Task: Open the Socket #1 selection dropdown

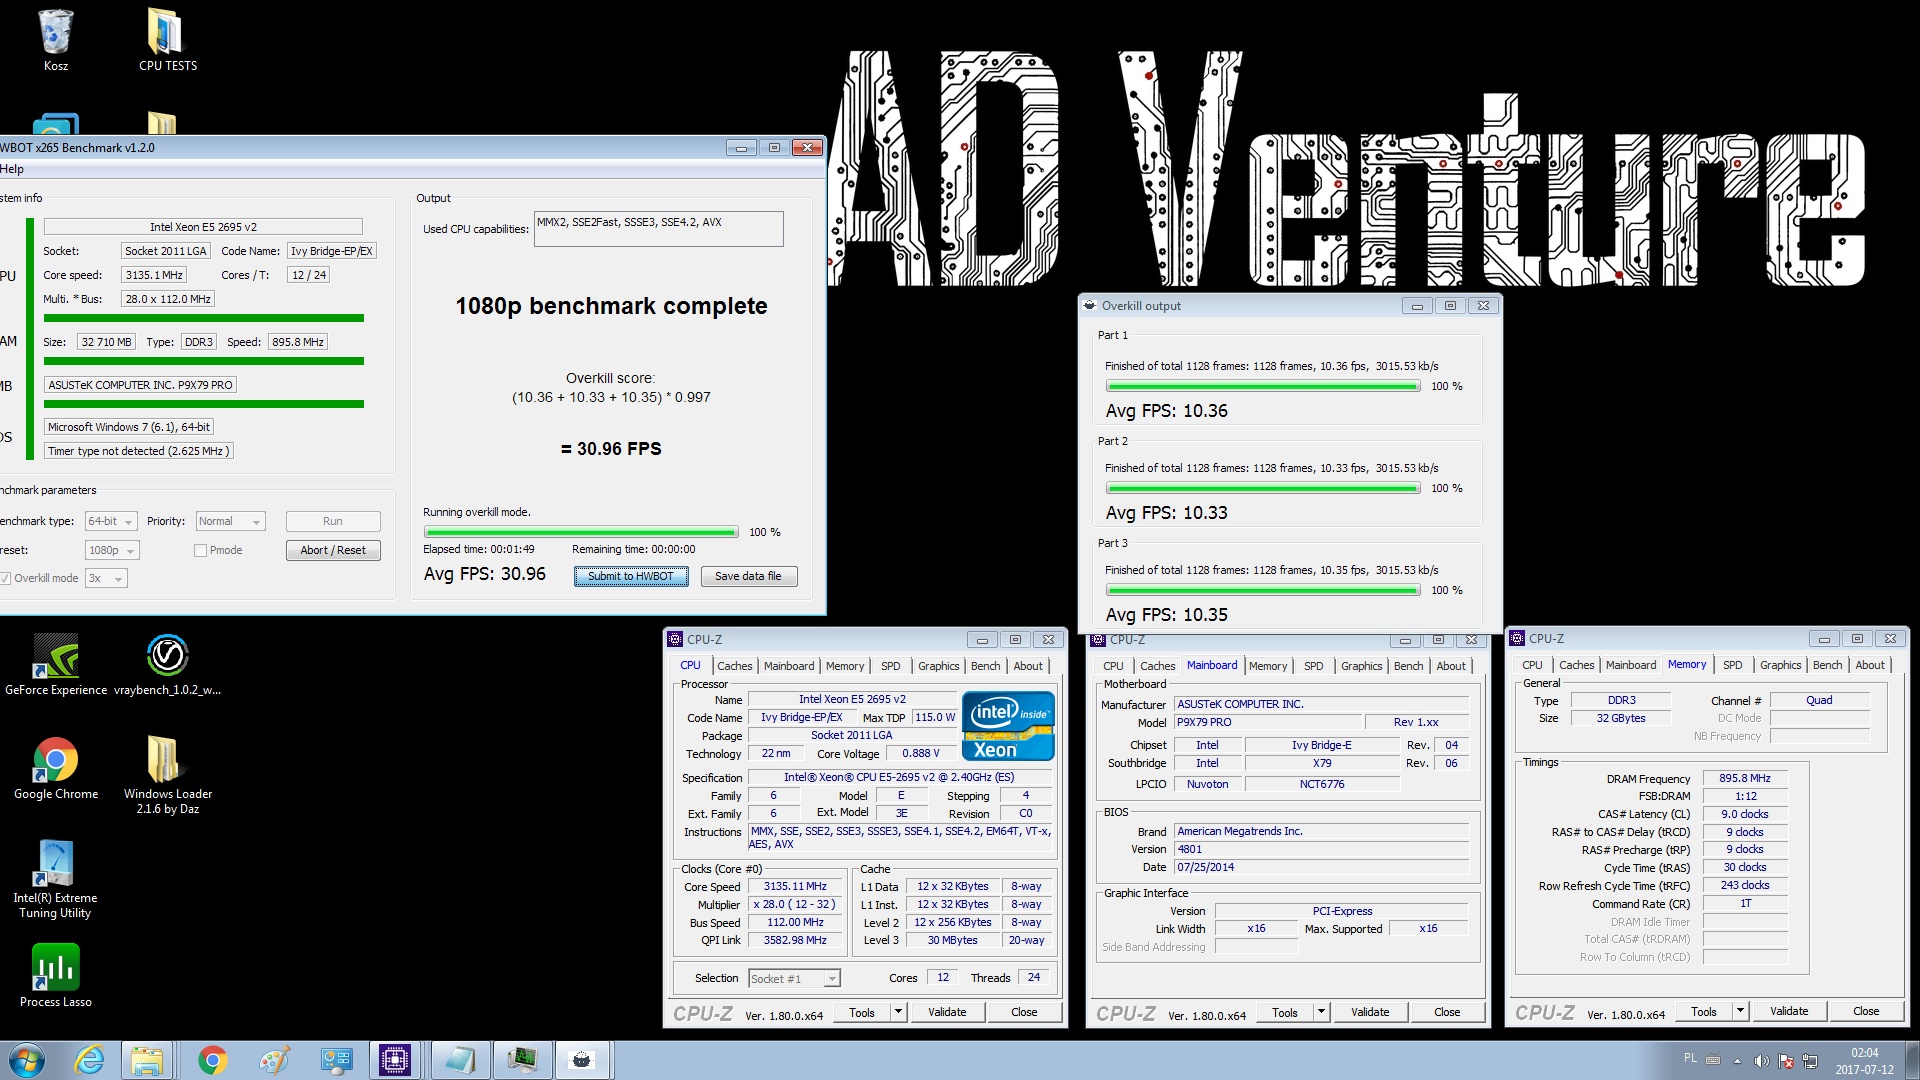Action: [x=794, y=978]
